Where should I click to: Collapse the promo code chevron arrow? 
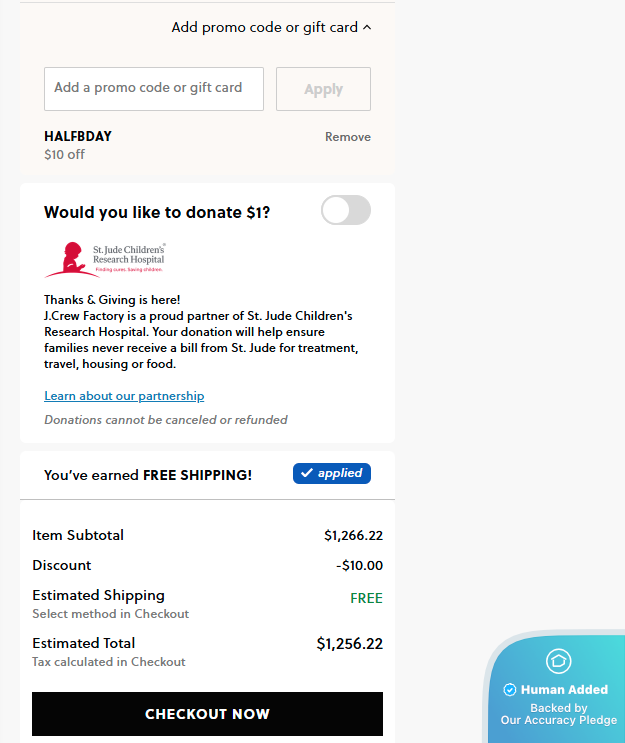click(x=367, y=27)
